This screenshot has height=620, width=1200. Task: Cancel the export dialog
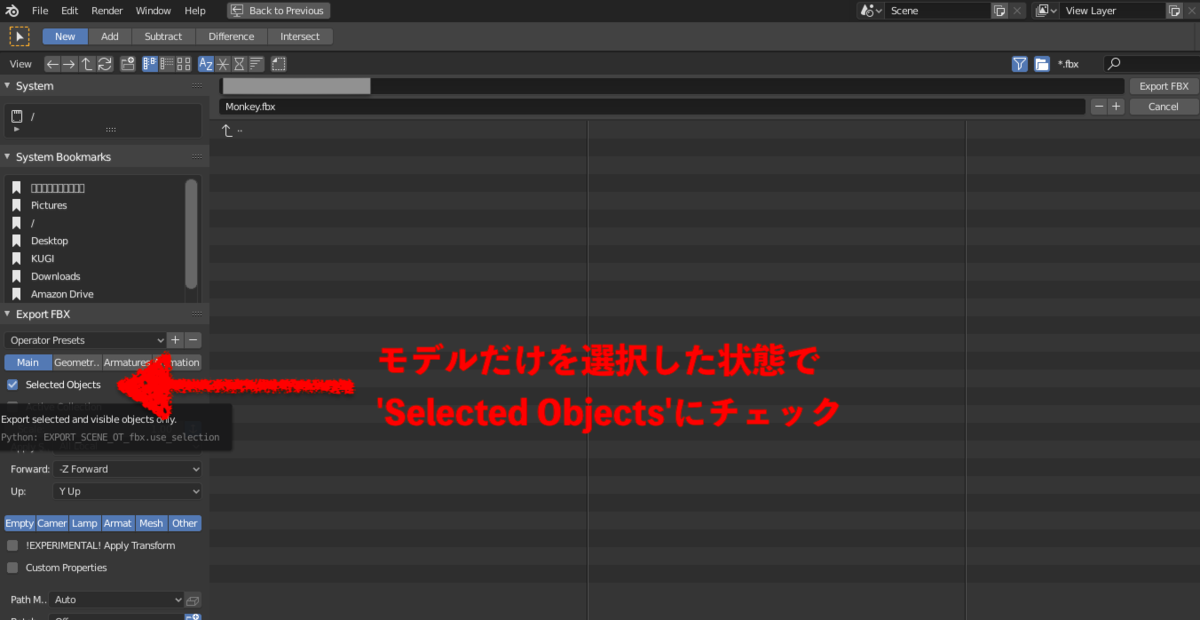point(1163,106)
